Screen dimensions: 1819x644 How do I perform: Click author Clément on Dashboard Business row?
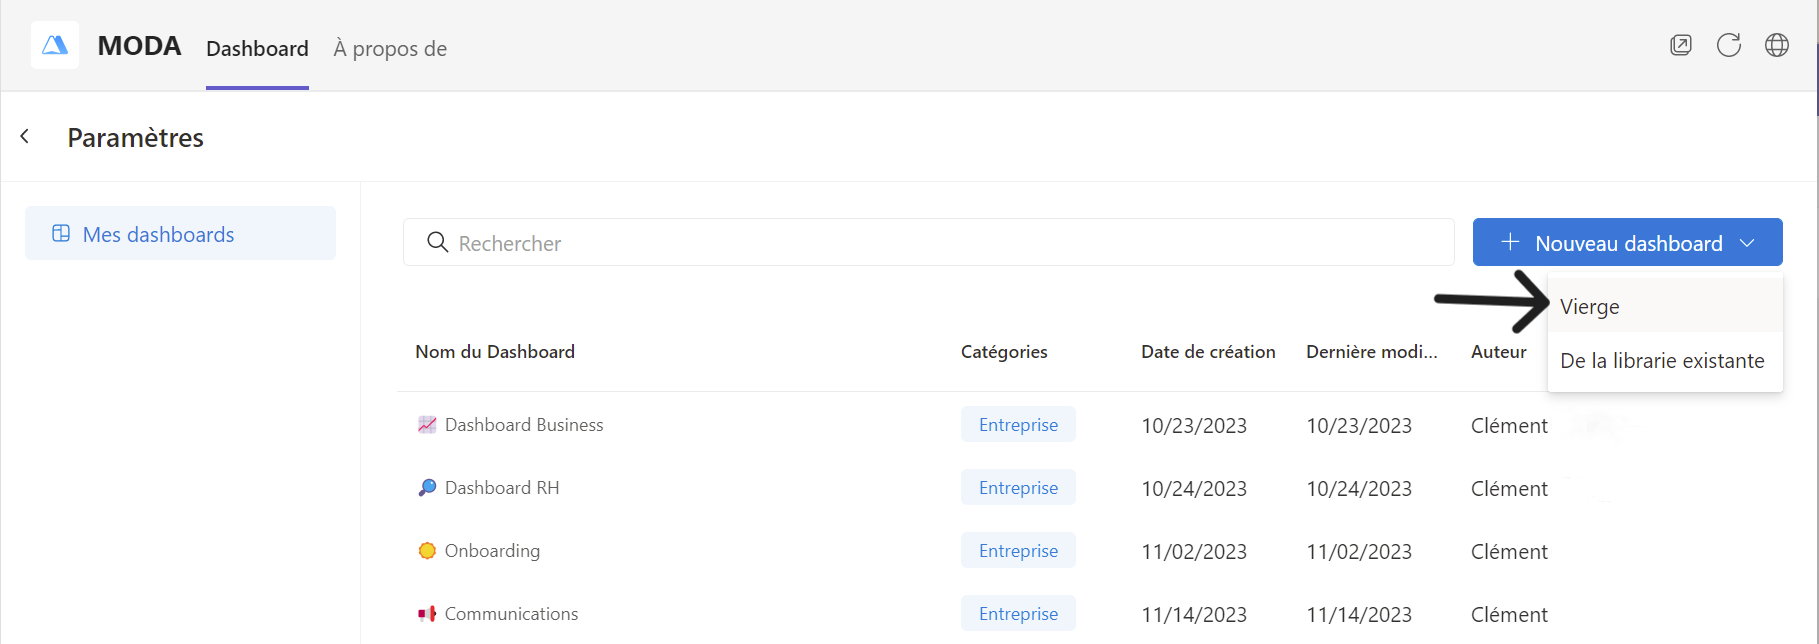coord(1509,425)
